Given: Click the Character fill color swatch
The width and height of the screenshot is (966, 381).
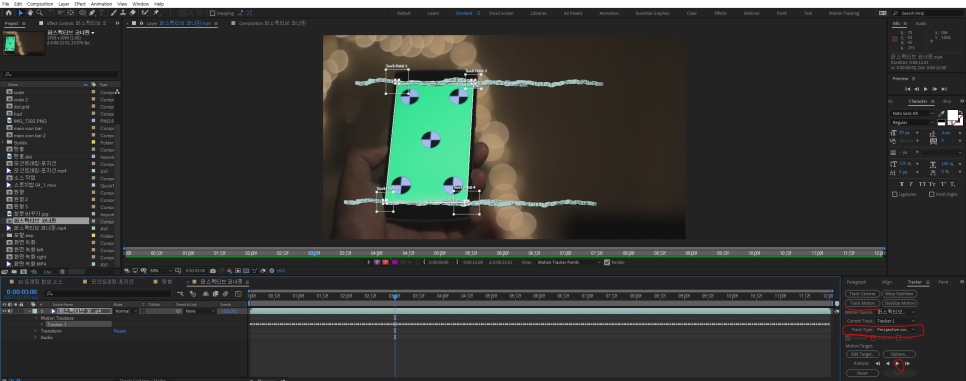Looking at the screenshot, I should pyautogui.click(x=952, y=115).
